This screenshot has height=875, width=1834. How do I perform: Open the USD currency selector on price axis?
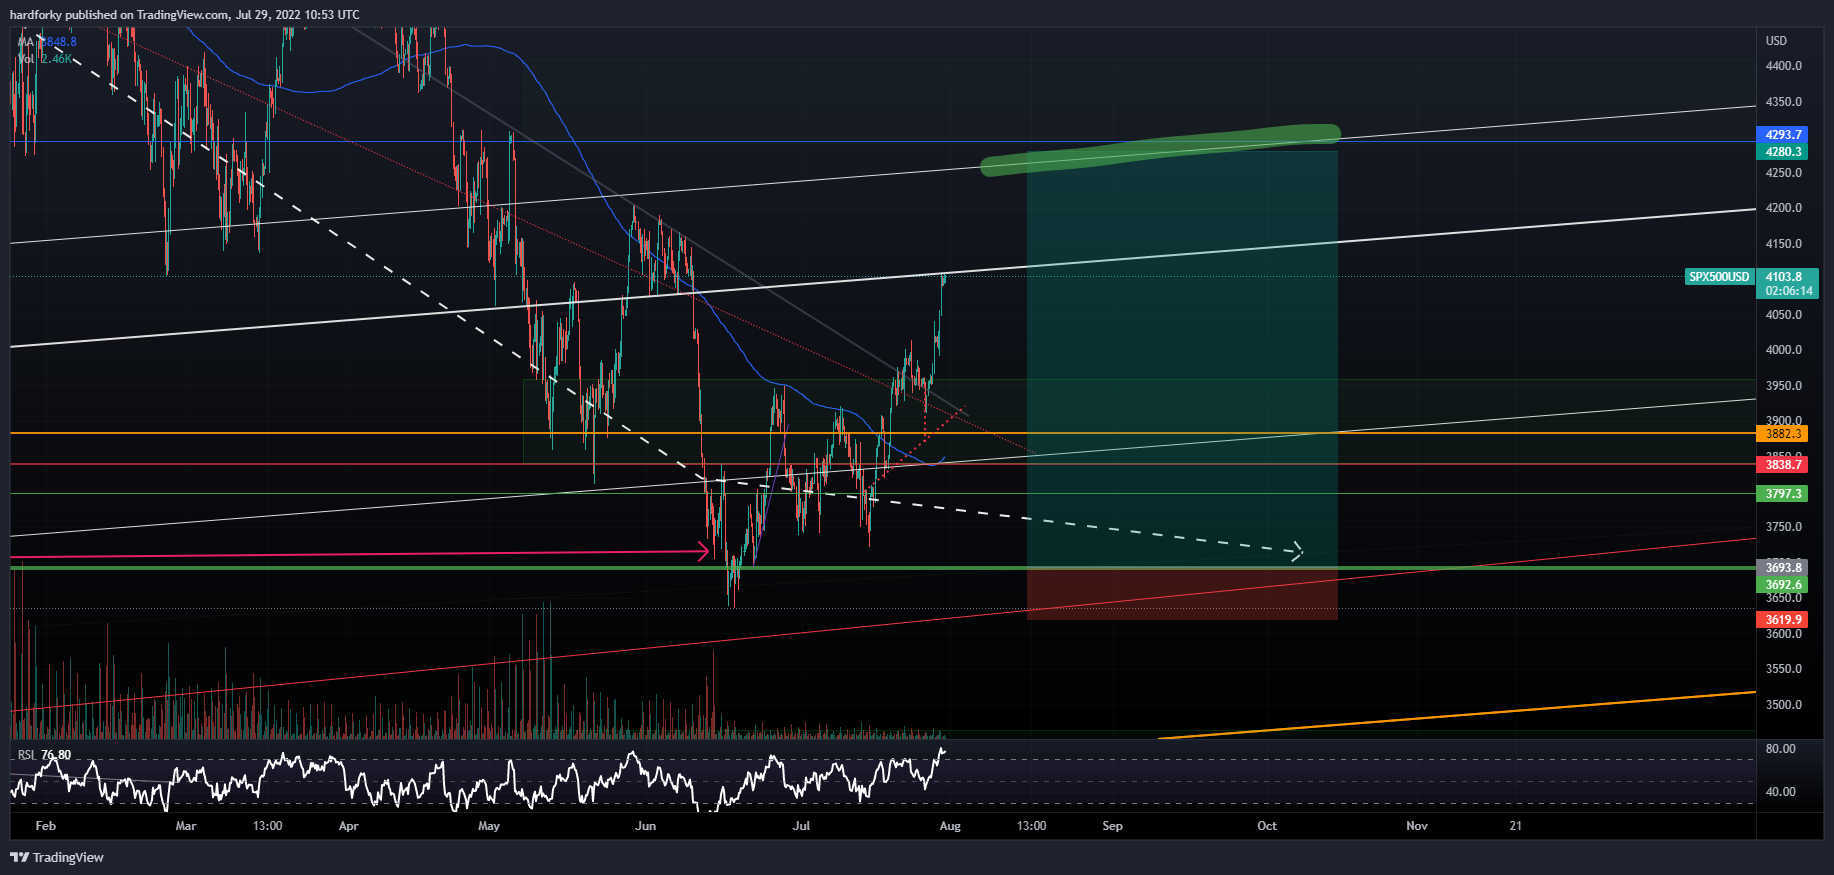(1776, 41)
